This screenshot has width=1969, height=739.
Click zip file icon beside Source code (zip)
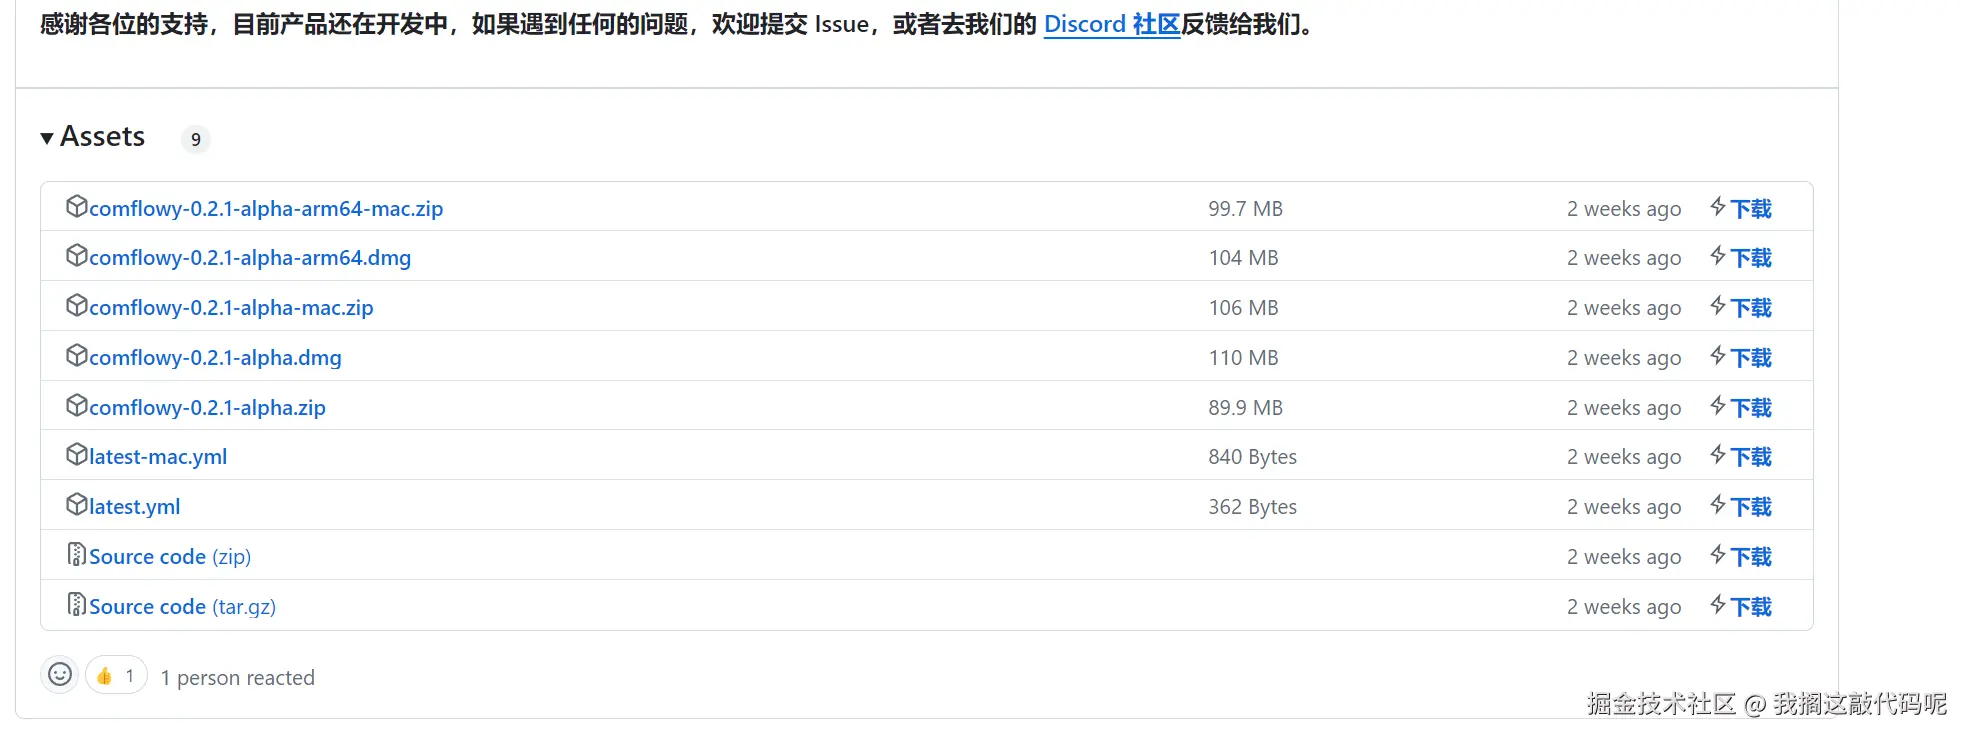point(77,554)
